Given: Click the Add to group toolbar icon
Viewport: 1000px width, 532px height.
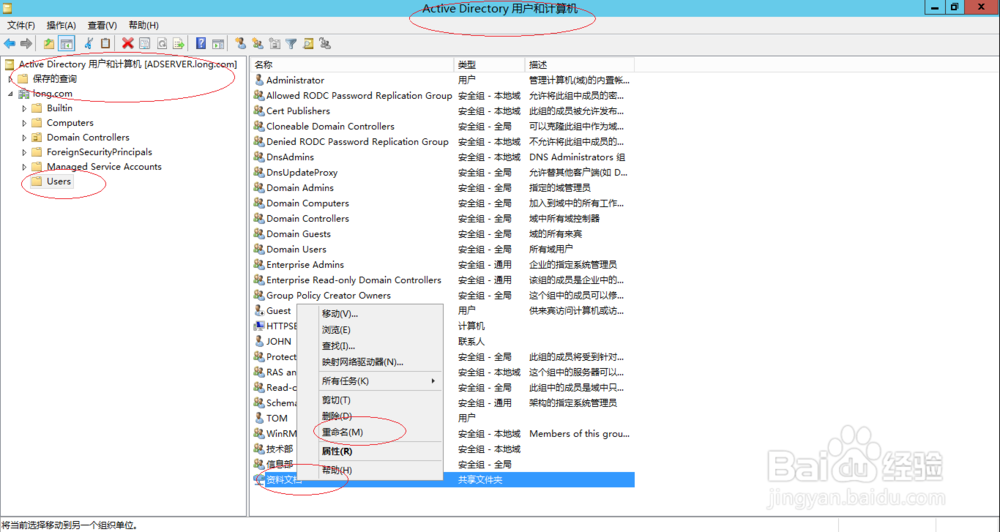Looking at the screenshot, I should click(325, 43).
